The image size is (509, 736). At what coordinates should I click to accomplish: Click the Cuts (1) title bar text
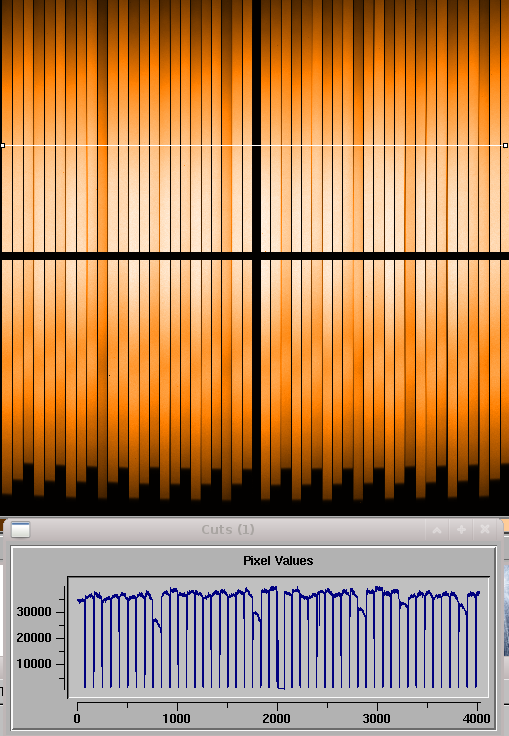coord(228,530)
